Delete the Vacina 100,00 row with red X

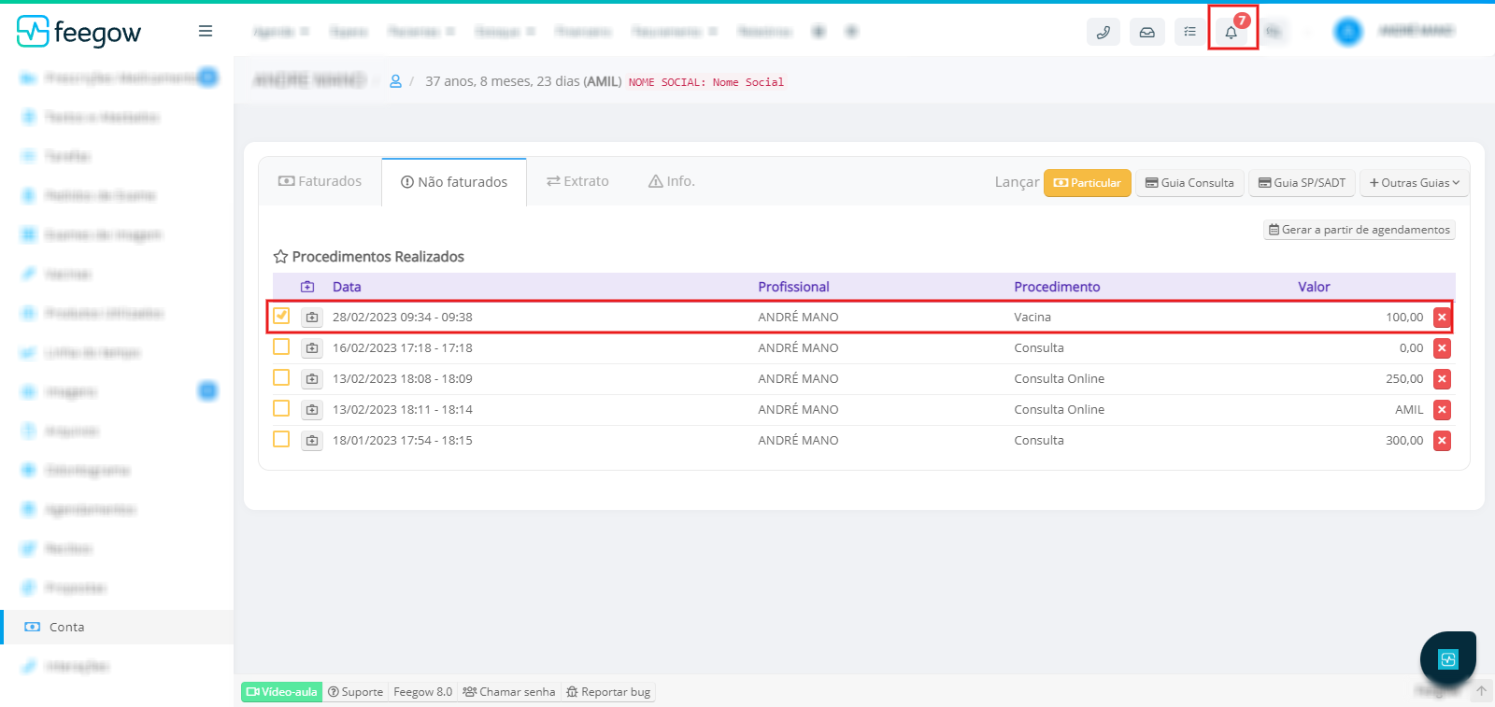1442,317
